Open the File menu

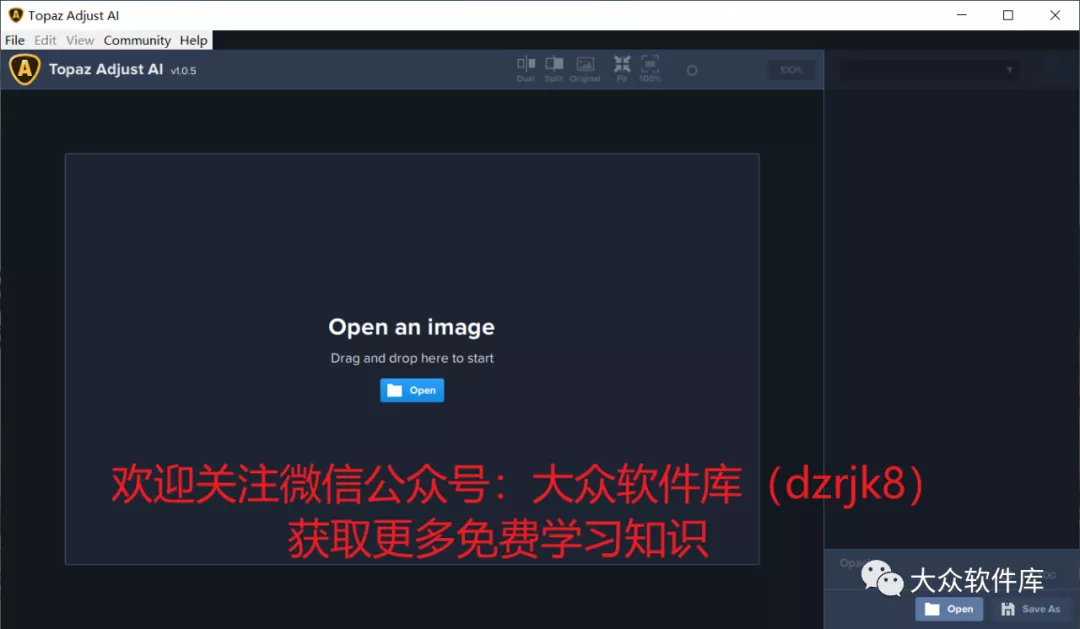[x=15, y=40]
